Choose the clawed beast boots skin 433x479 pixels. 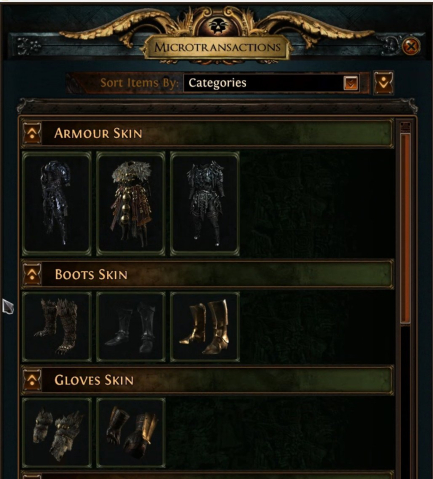click(57, 327)
